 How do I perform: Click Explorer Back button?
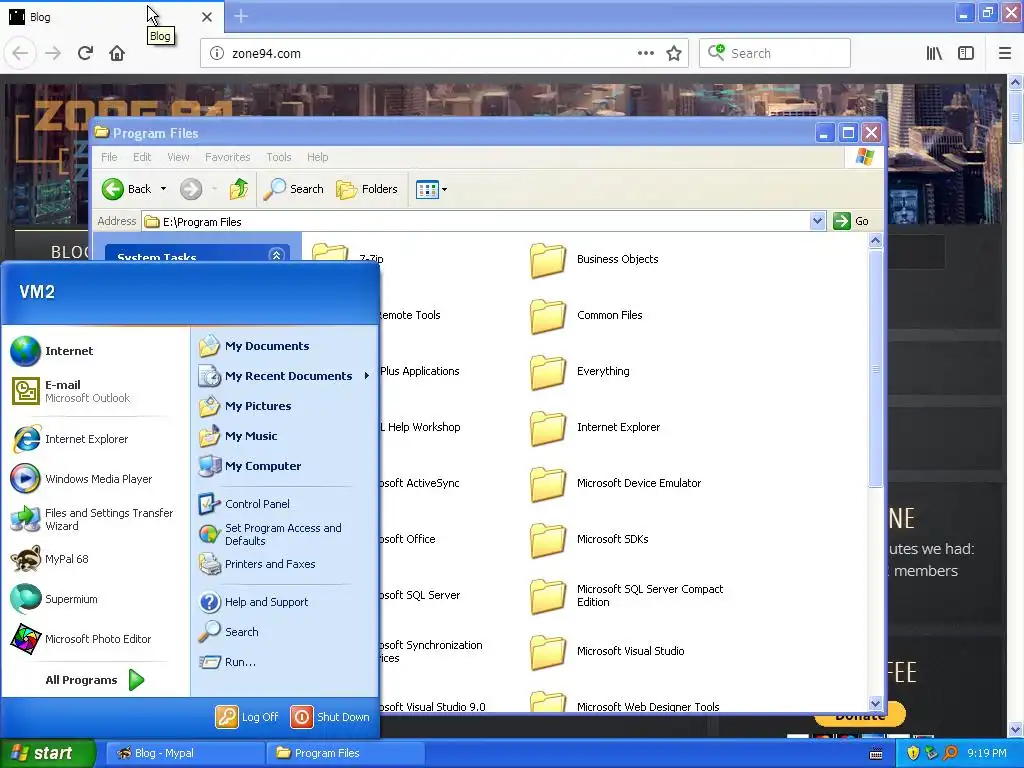[x=127, y=189]
